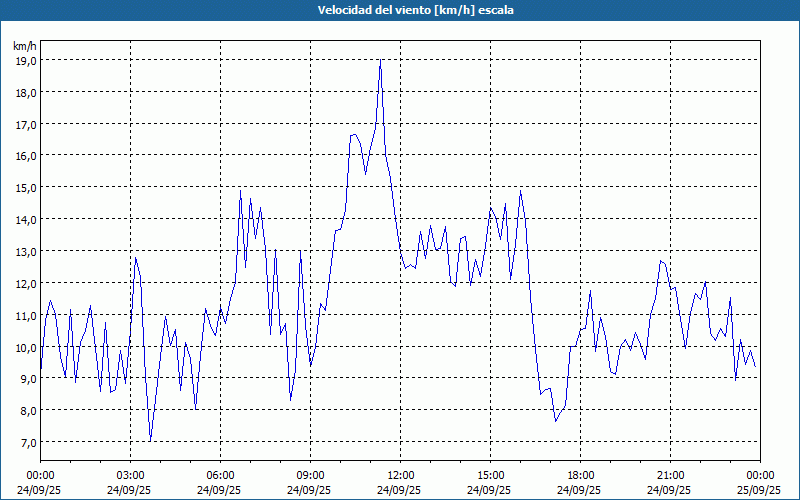Click the leftmost 00:00 time axis label
This screenshot has height=500, width=800.
click(40, 475)
